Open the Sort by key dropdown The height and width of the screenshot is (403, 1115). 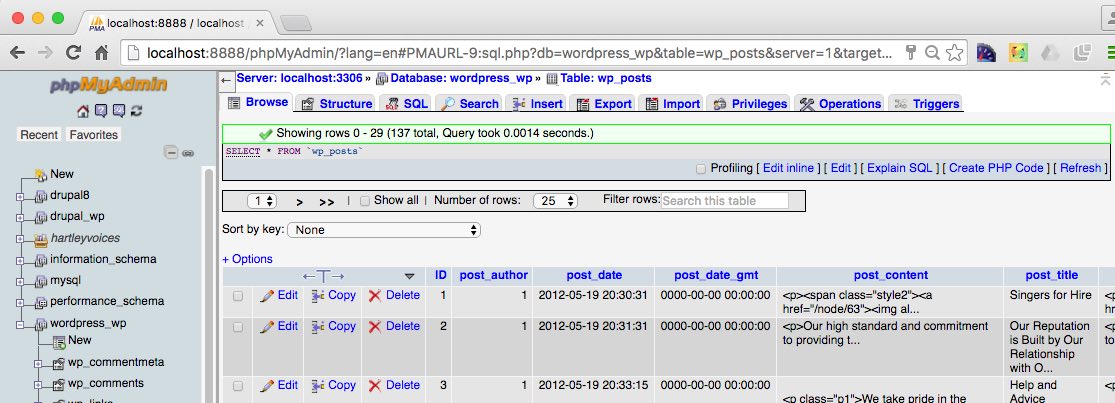pyautogui.click(x=384, y=230)
